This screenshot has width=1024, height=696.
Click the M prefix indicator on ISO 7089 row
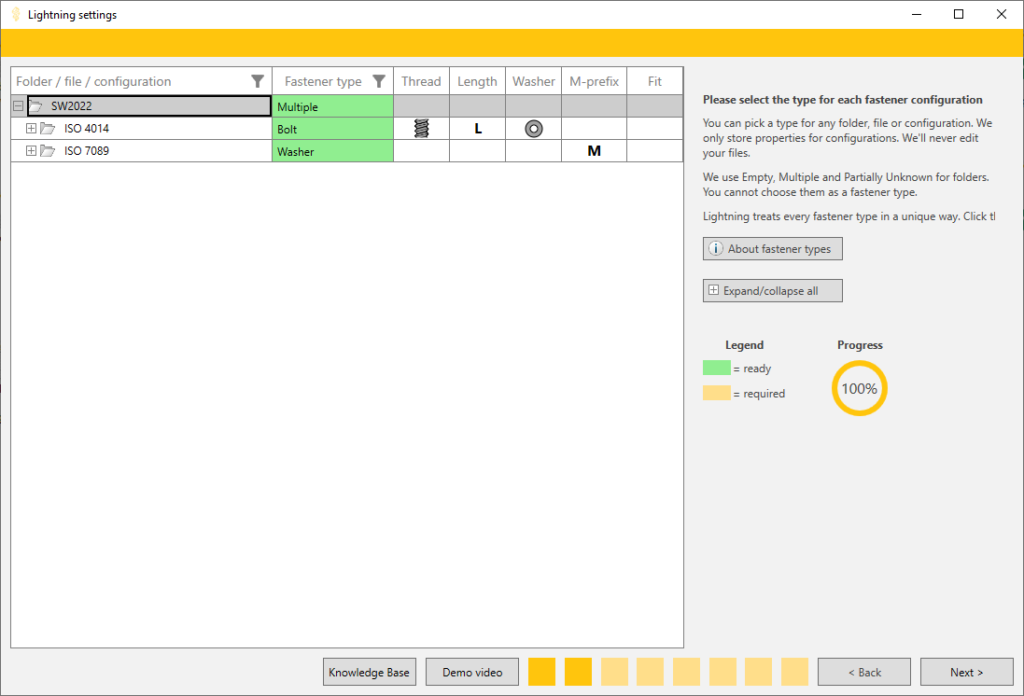coord(594,150)
